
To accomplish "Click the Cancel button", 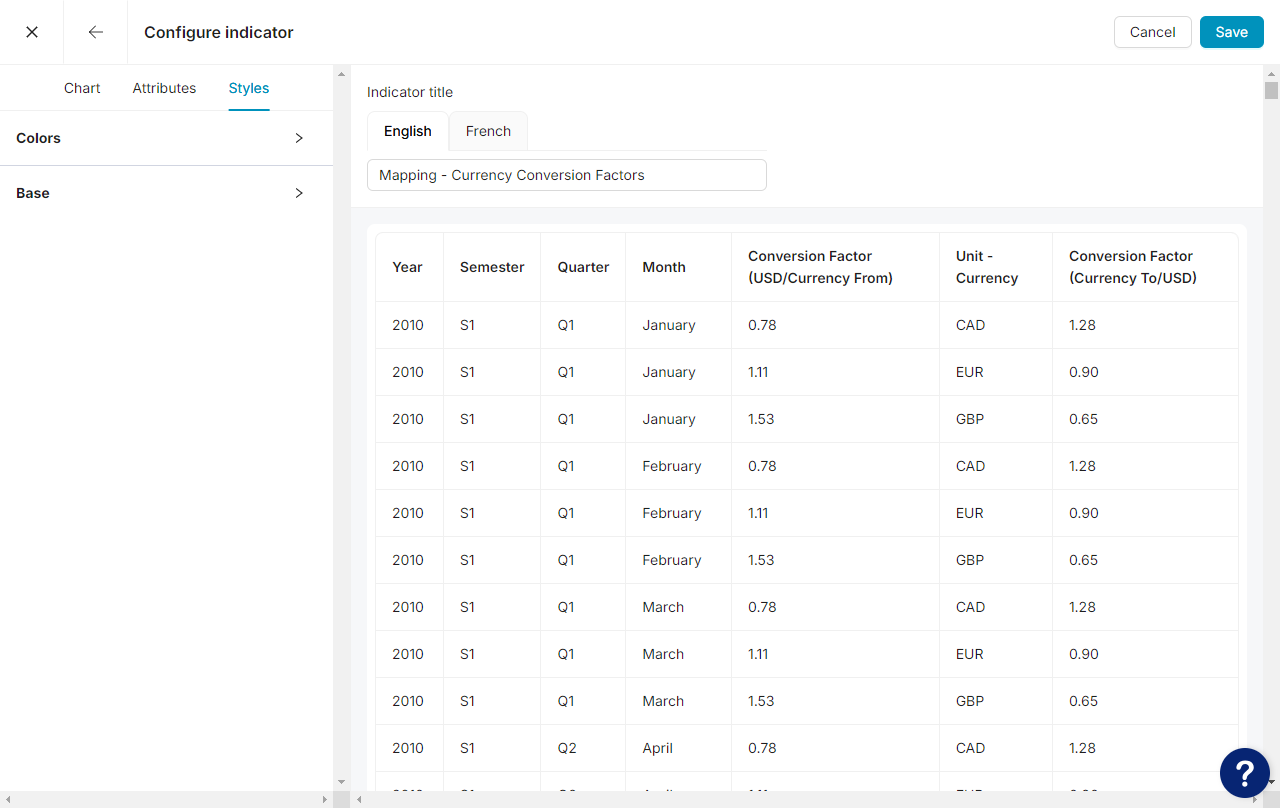I will [x=1152, y=31].
